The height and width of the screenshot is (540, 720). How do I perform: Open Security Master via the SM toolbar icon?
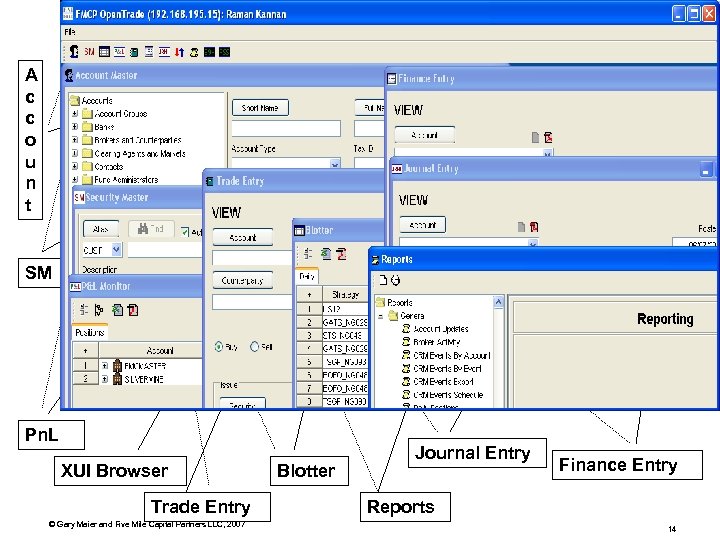89,52
